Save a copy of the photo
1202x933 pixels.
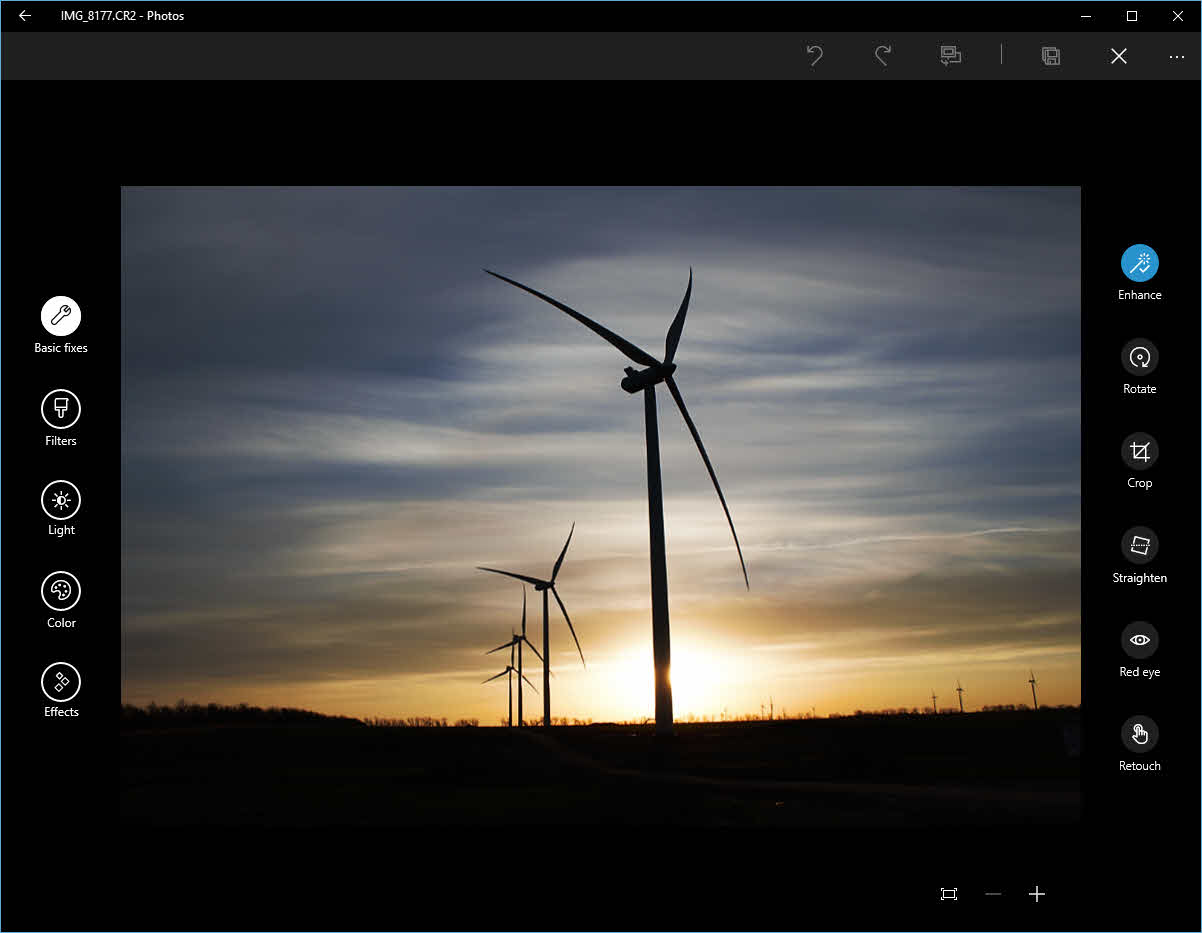[1051, 56]
